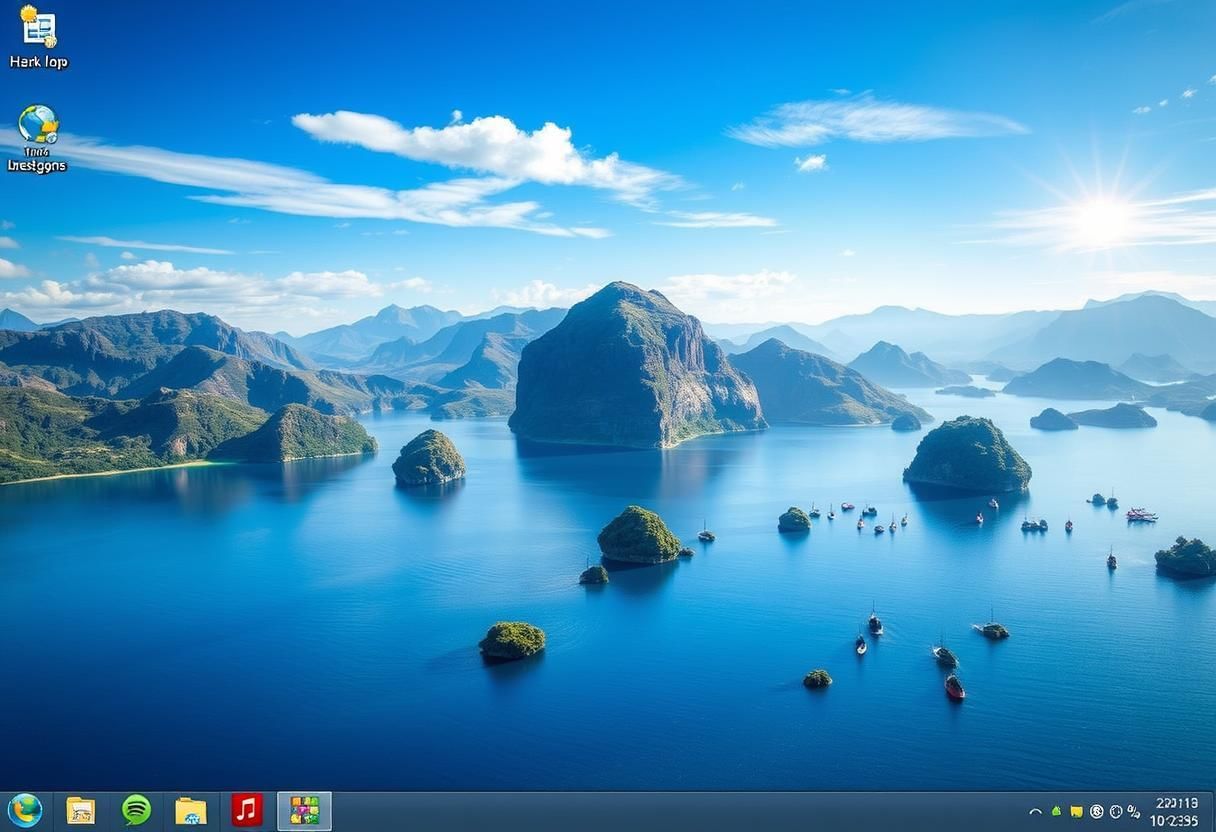Open the globe desktop shortcut below "Hark lop"
Image resolution: width=1216 pixels, height=832 pixels.
(38, 139)
